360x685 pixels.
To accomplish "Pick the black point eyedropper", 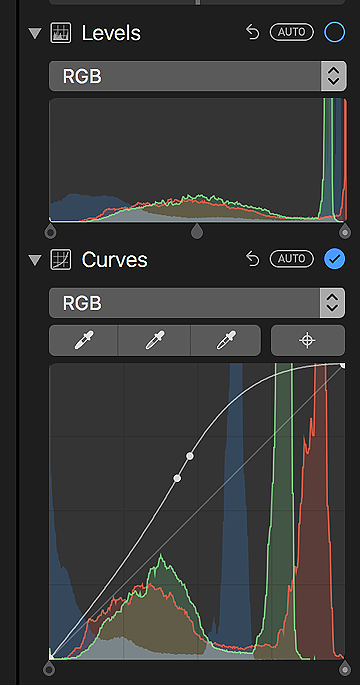I will (x=84, y=340).
